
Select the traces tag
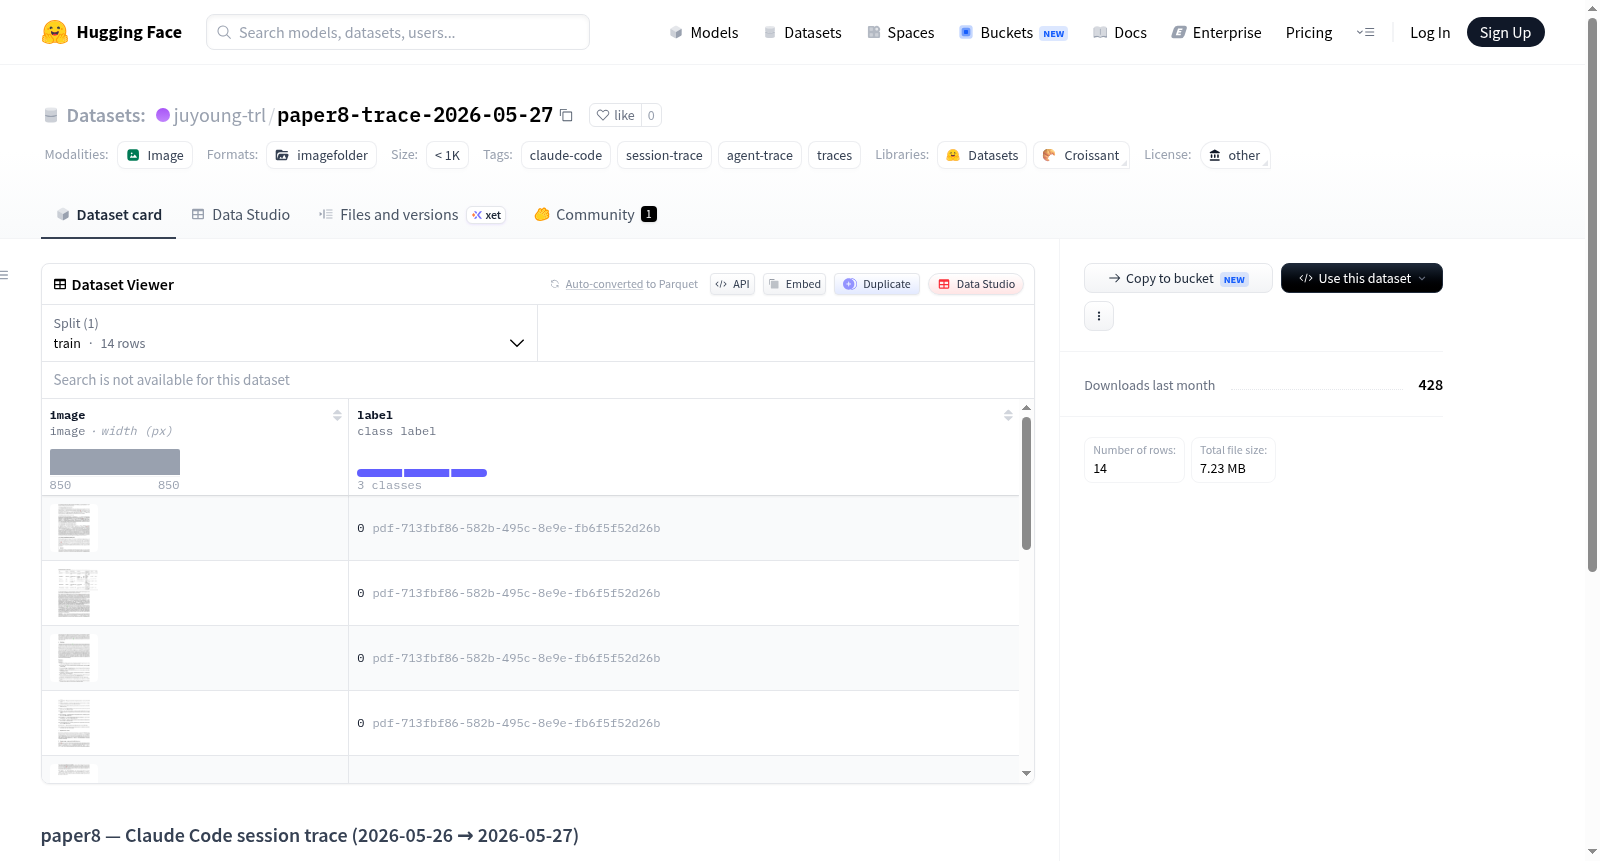(834, 155)
